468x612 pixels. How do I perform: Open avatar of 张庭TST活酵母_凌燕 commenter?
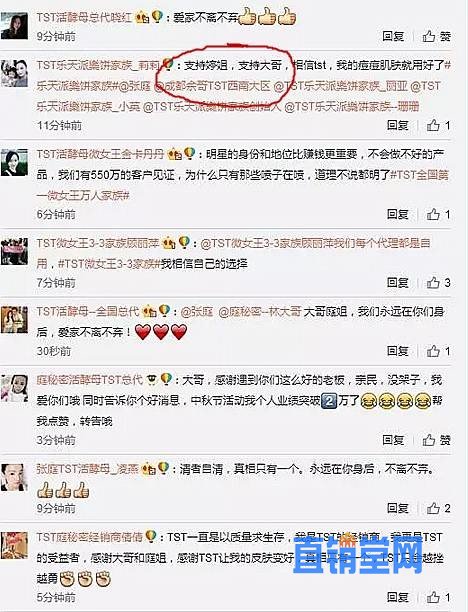[14, 477]
